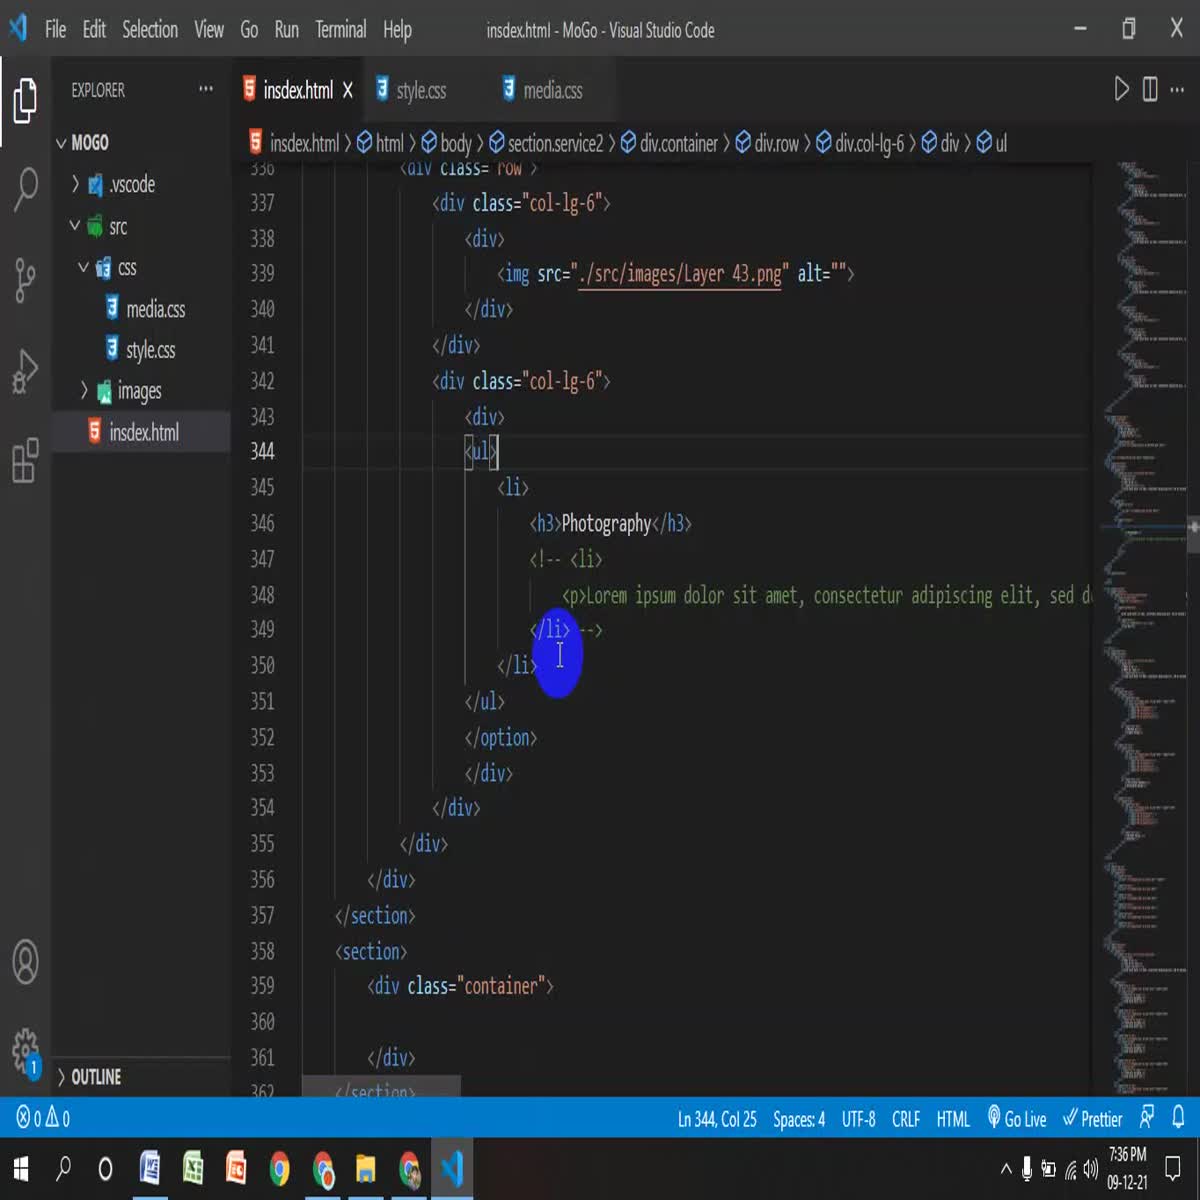This screenshot has width=1200, height=1200.
Task: Open the Terminal menu
Action: (341, 30)
